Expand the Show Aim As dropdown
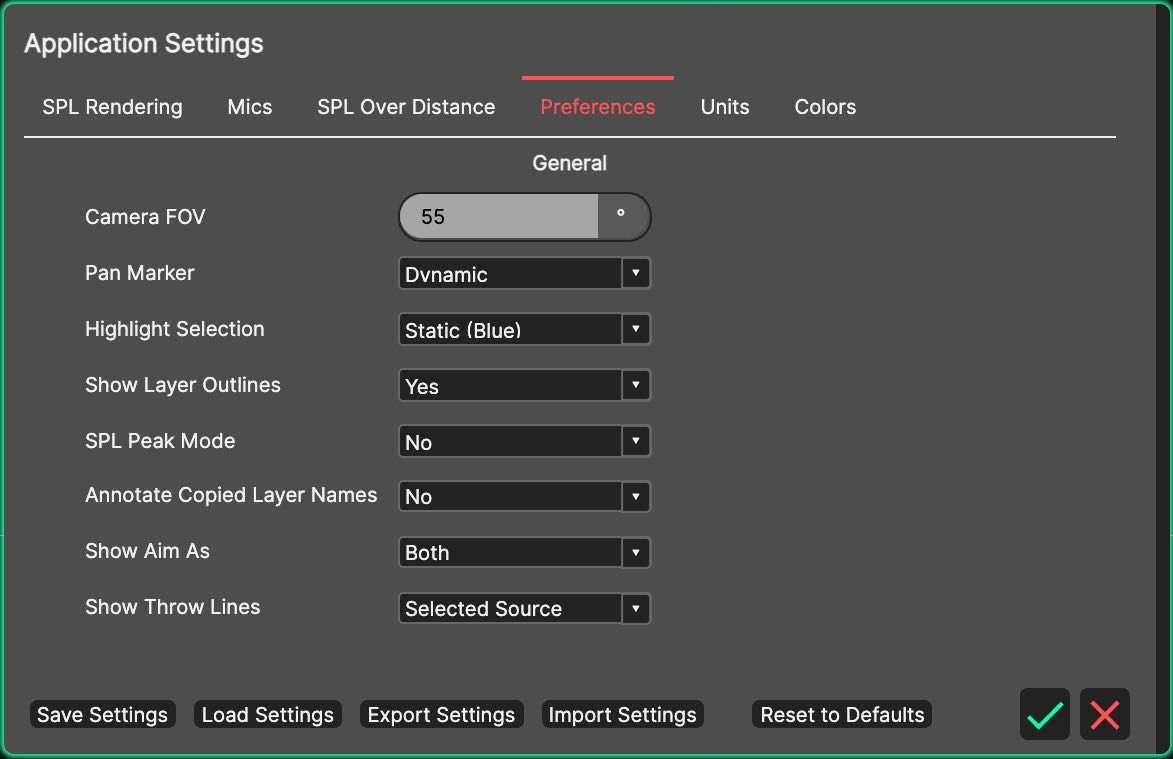 pos(524,553)
